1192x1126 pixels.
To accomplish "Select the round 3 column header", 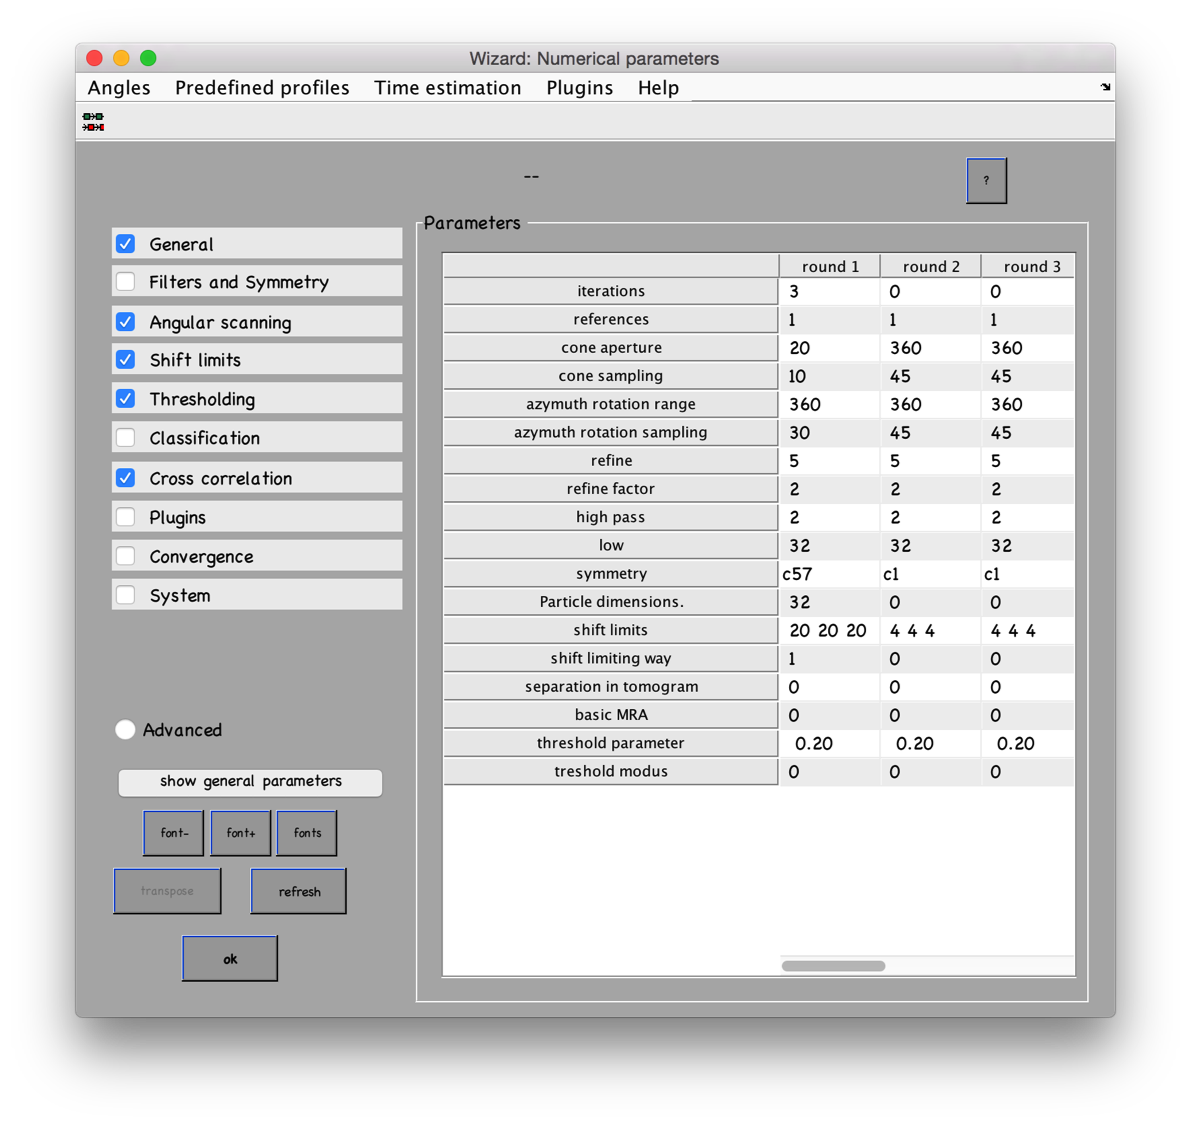I will 1029,266.
